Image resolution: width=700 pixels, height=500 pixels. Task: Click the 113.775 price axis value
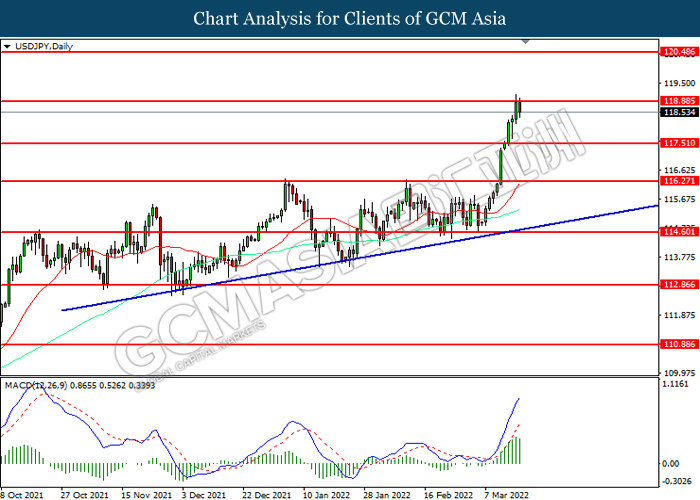679,257
